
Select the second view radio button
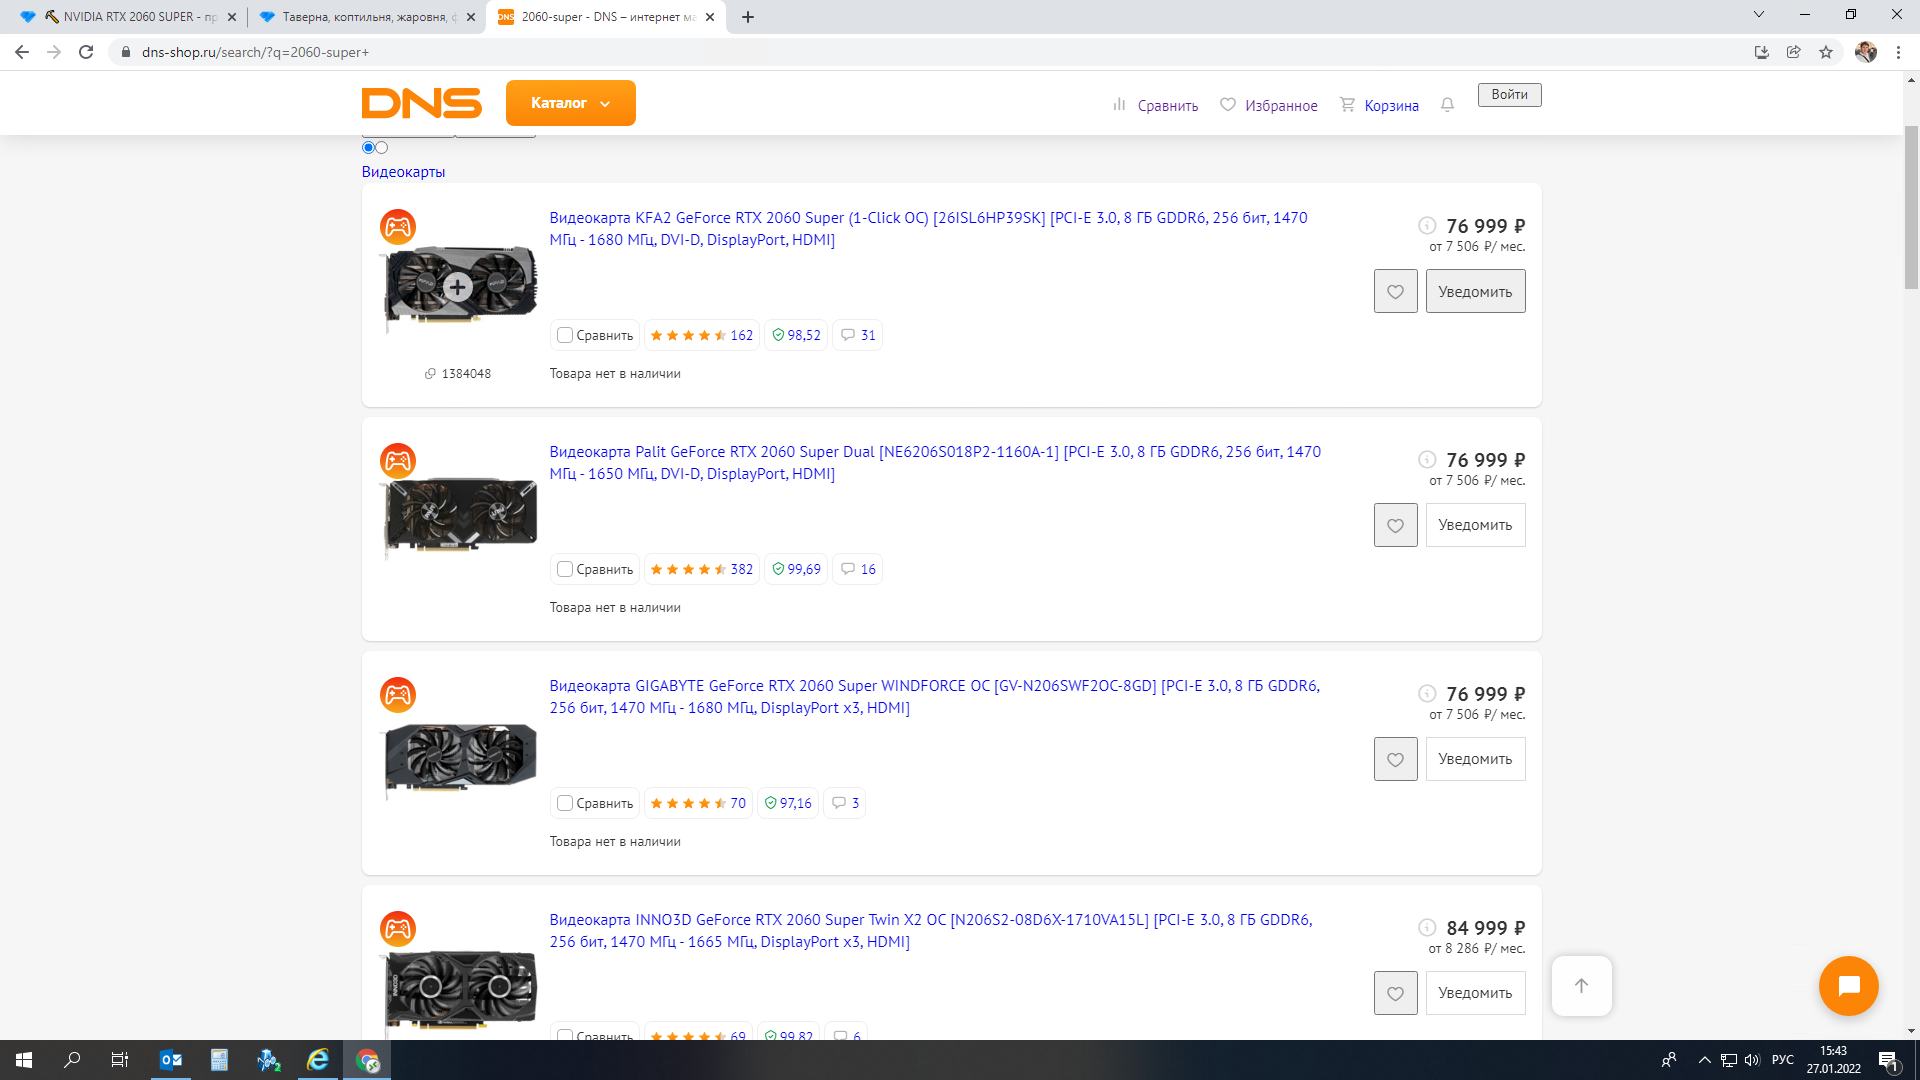(x=382, y=148)
